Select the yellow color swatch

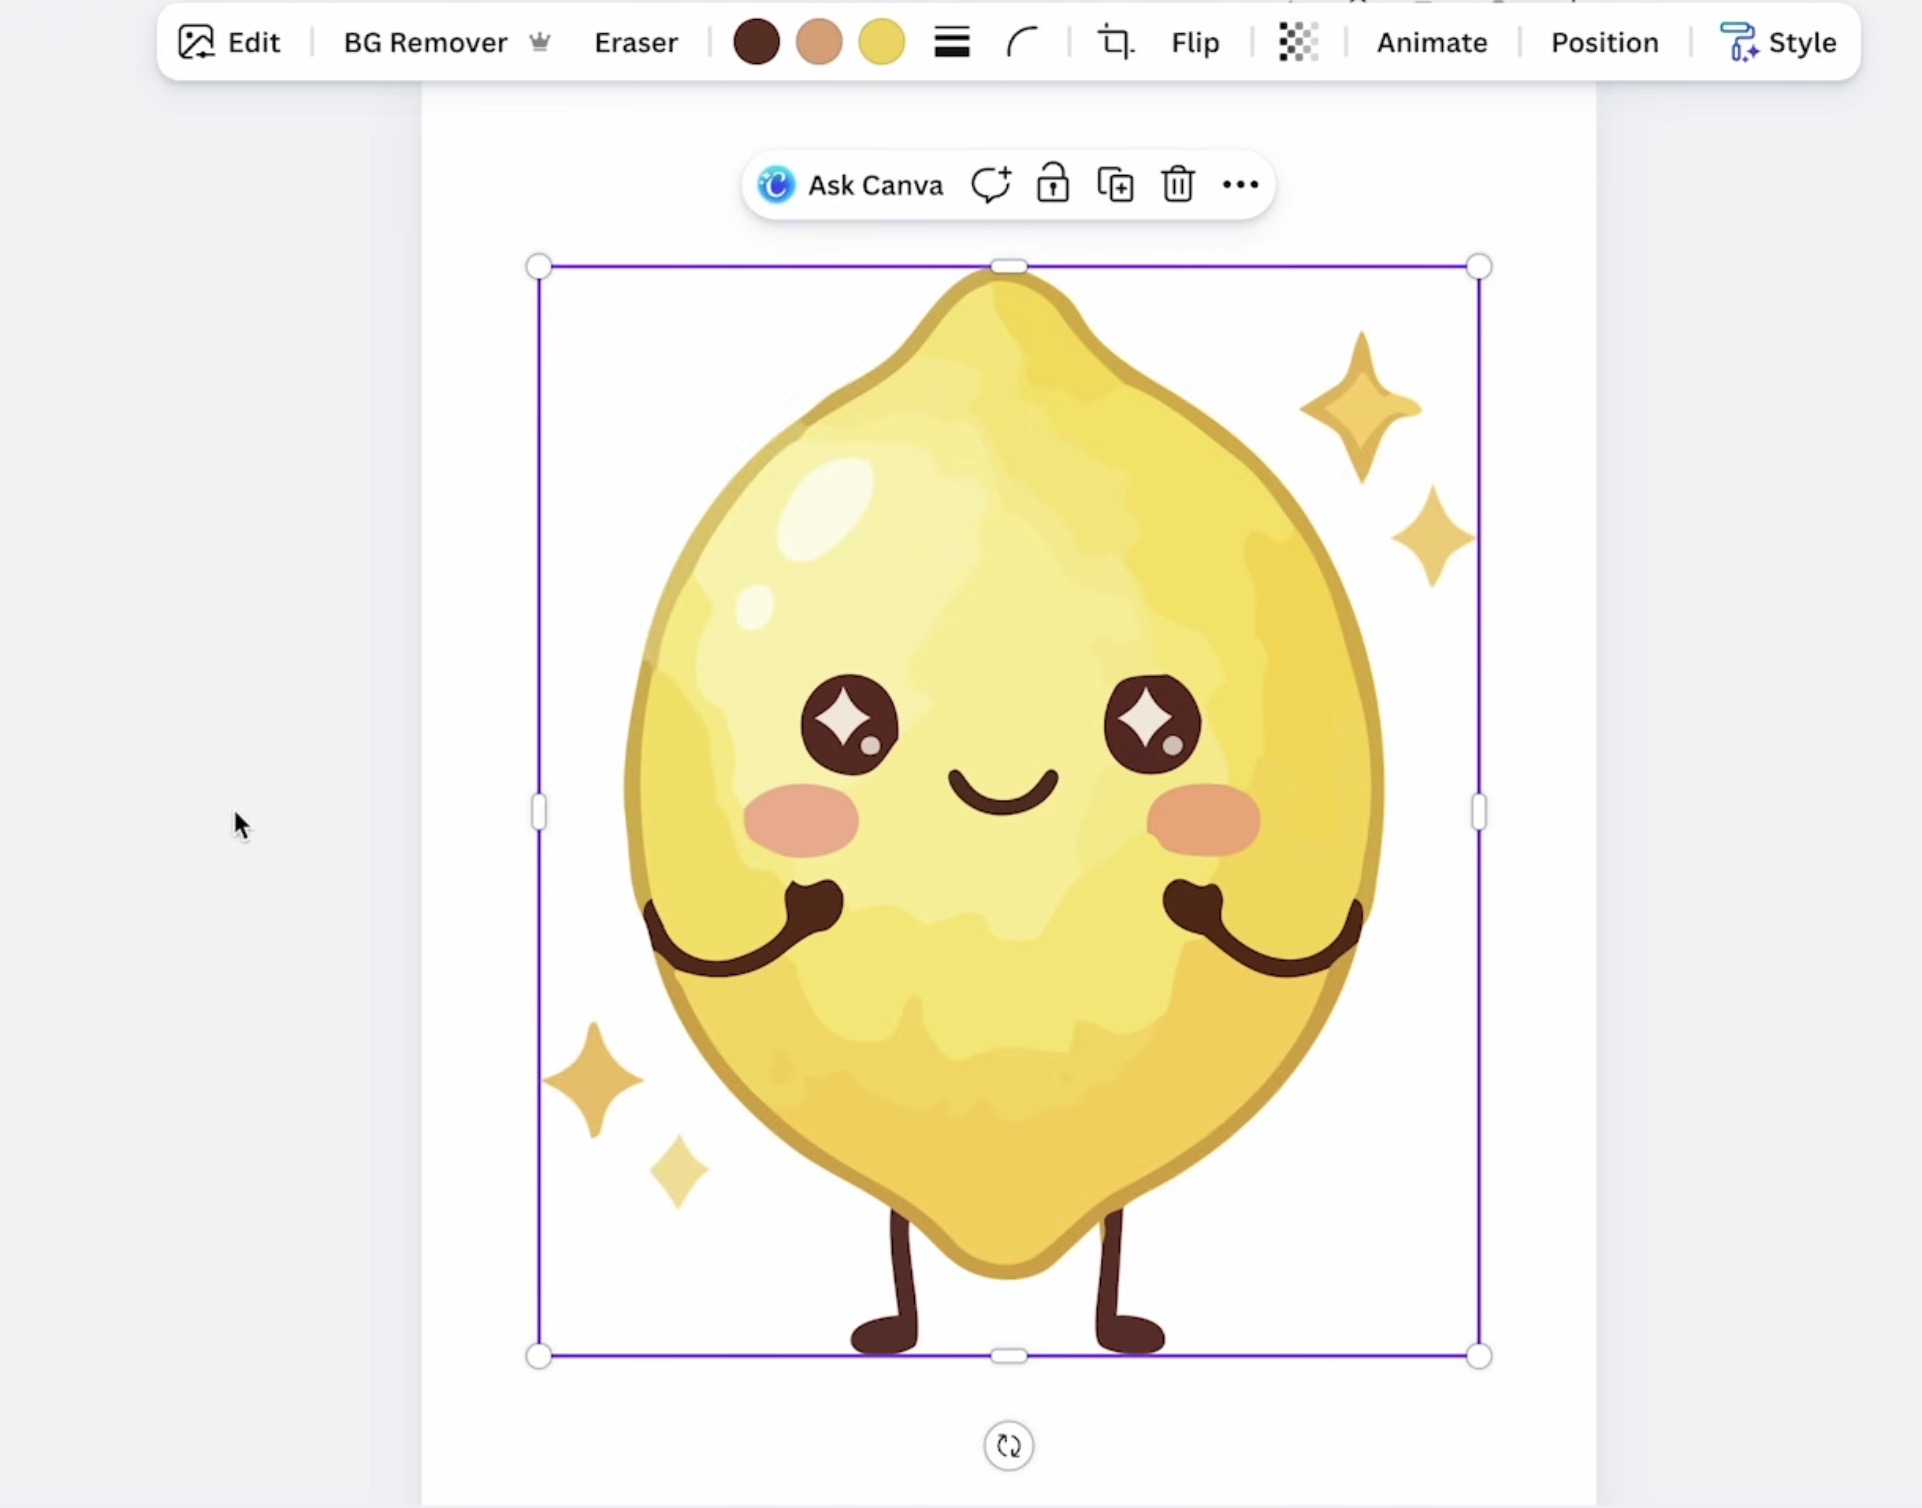[x=880, y=42]
